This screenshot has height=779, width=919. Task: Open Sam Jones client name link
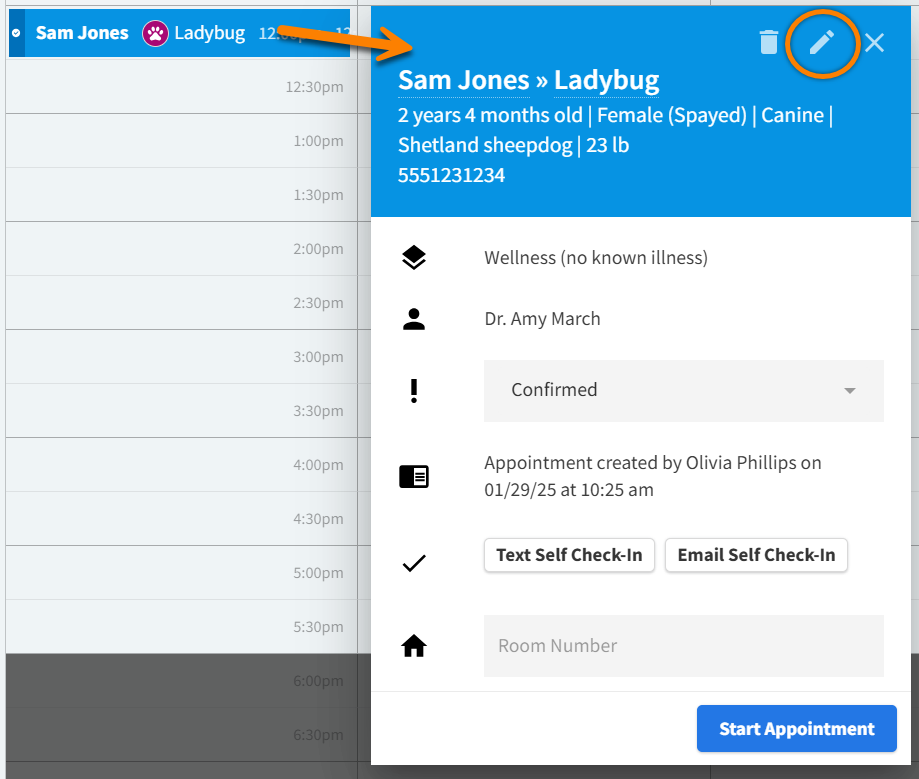point(463,80)
